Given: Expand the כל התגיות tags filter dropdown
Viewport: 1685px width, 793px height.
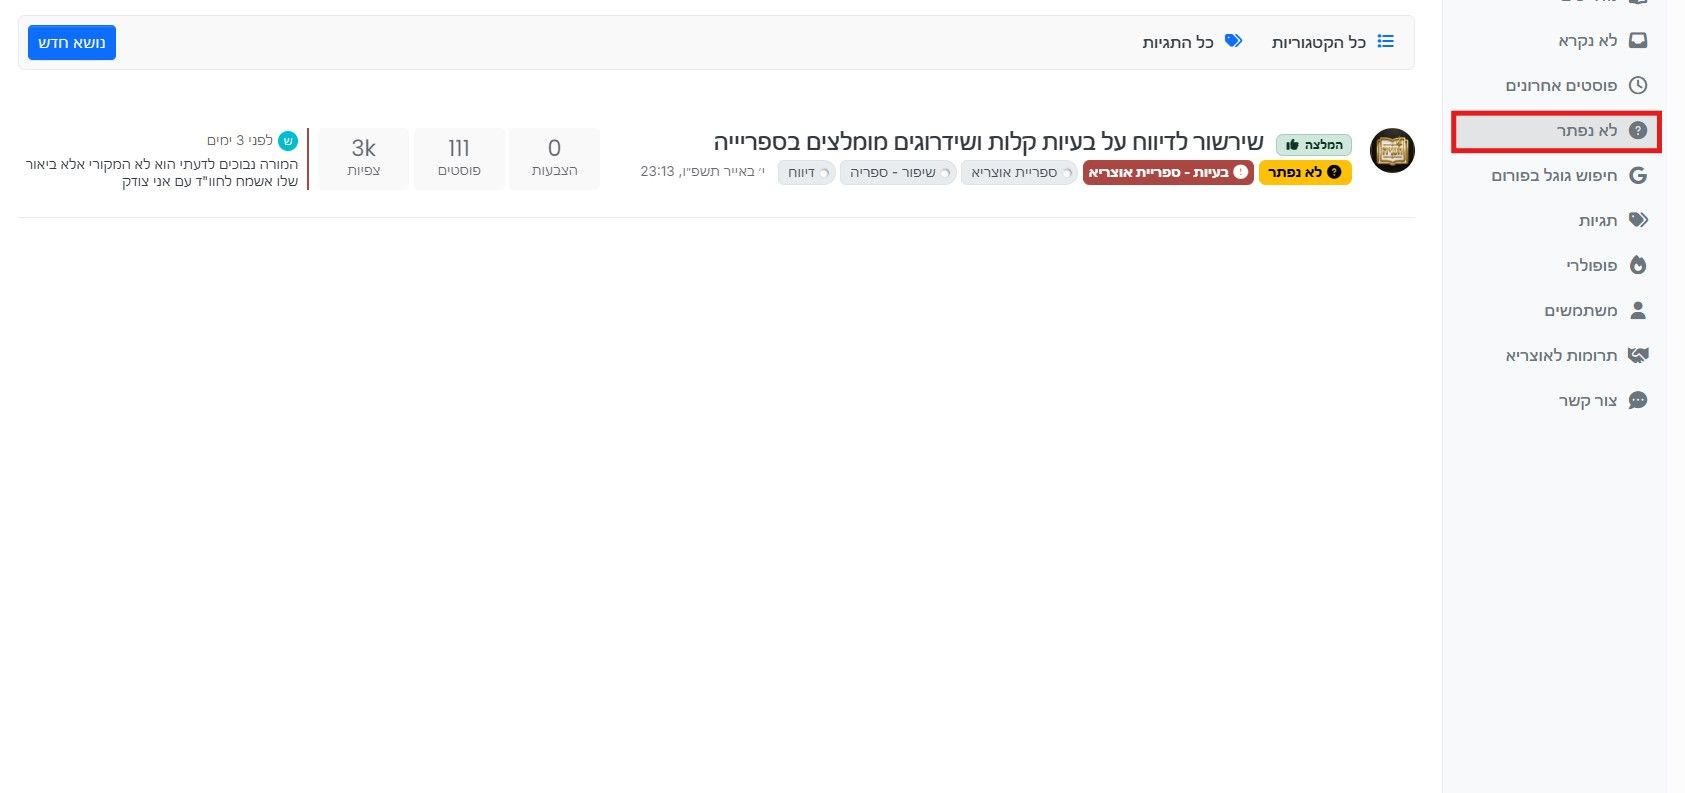Looking at the screenshot, I should click(1192, 42).
